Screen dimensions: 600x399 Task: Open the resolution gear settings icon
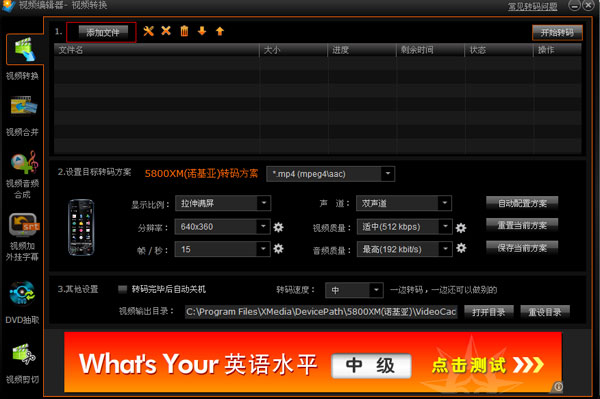[278, 227]
